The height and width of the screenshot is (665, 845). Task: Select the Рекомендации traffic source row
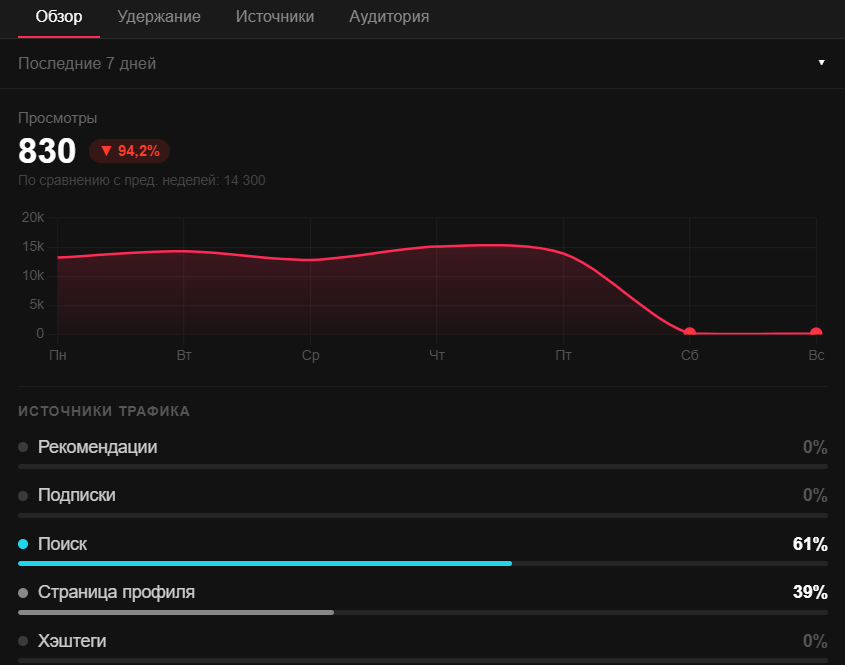pyautogui.click(x=422, y=453)
